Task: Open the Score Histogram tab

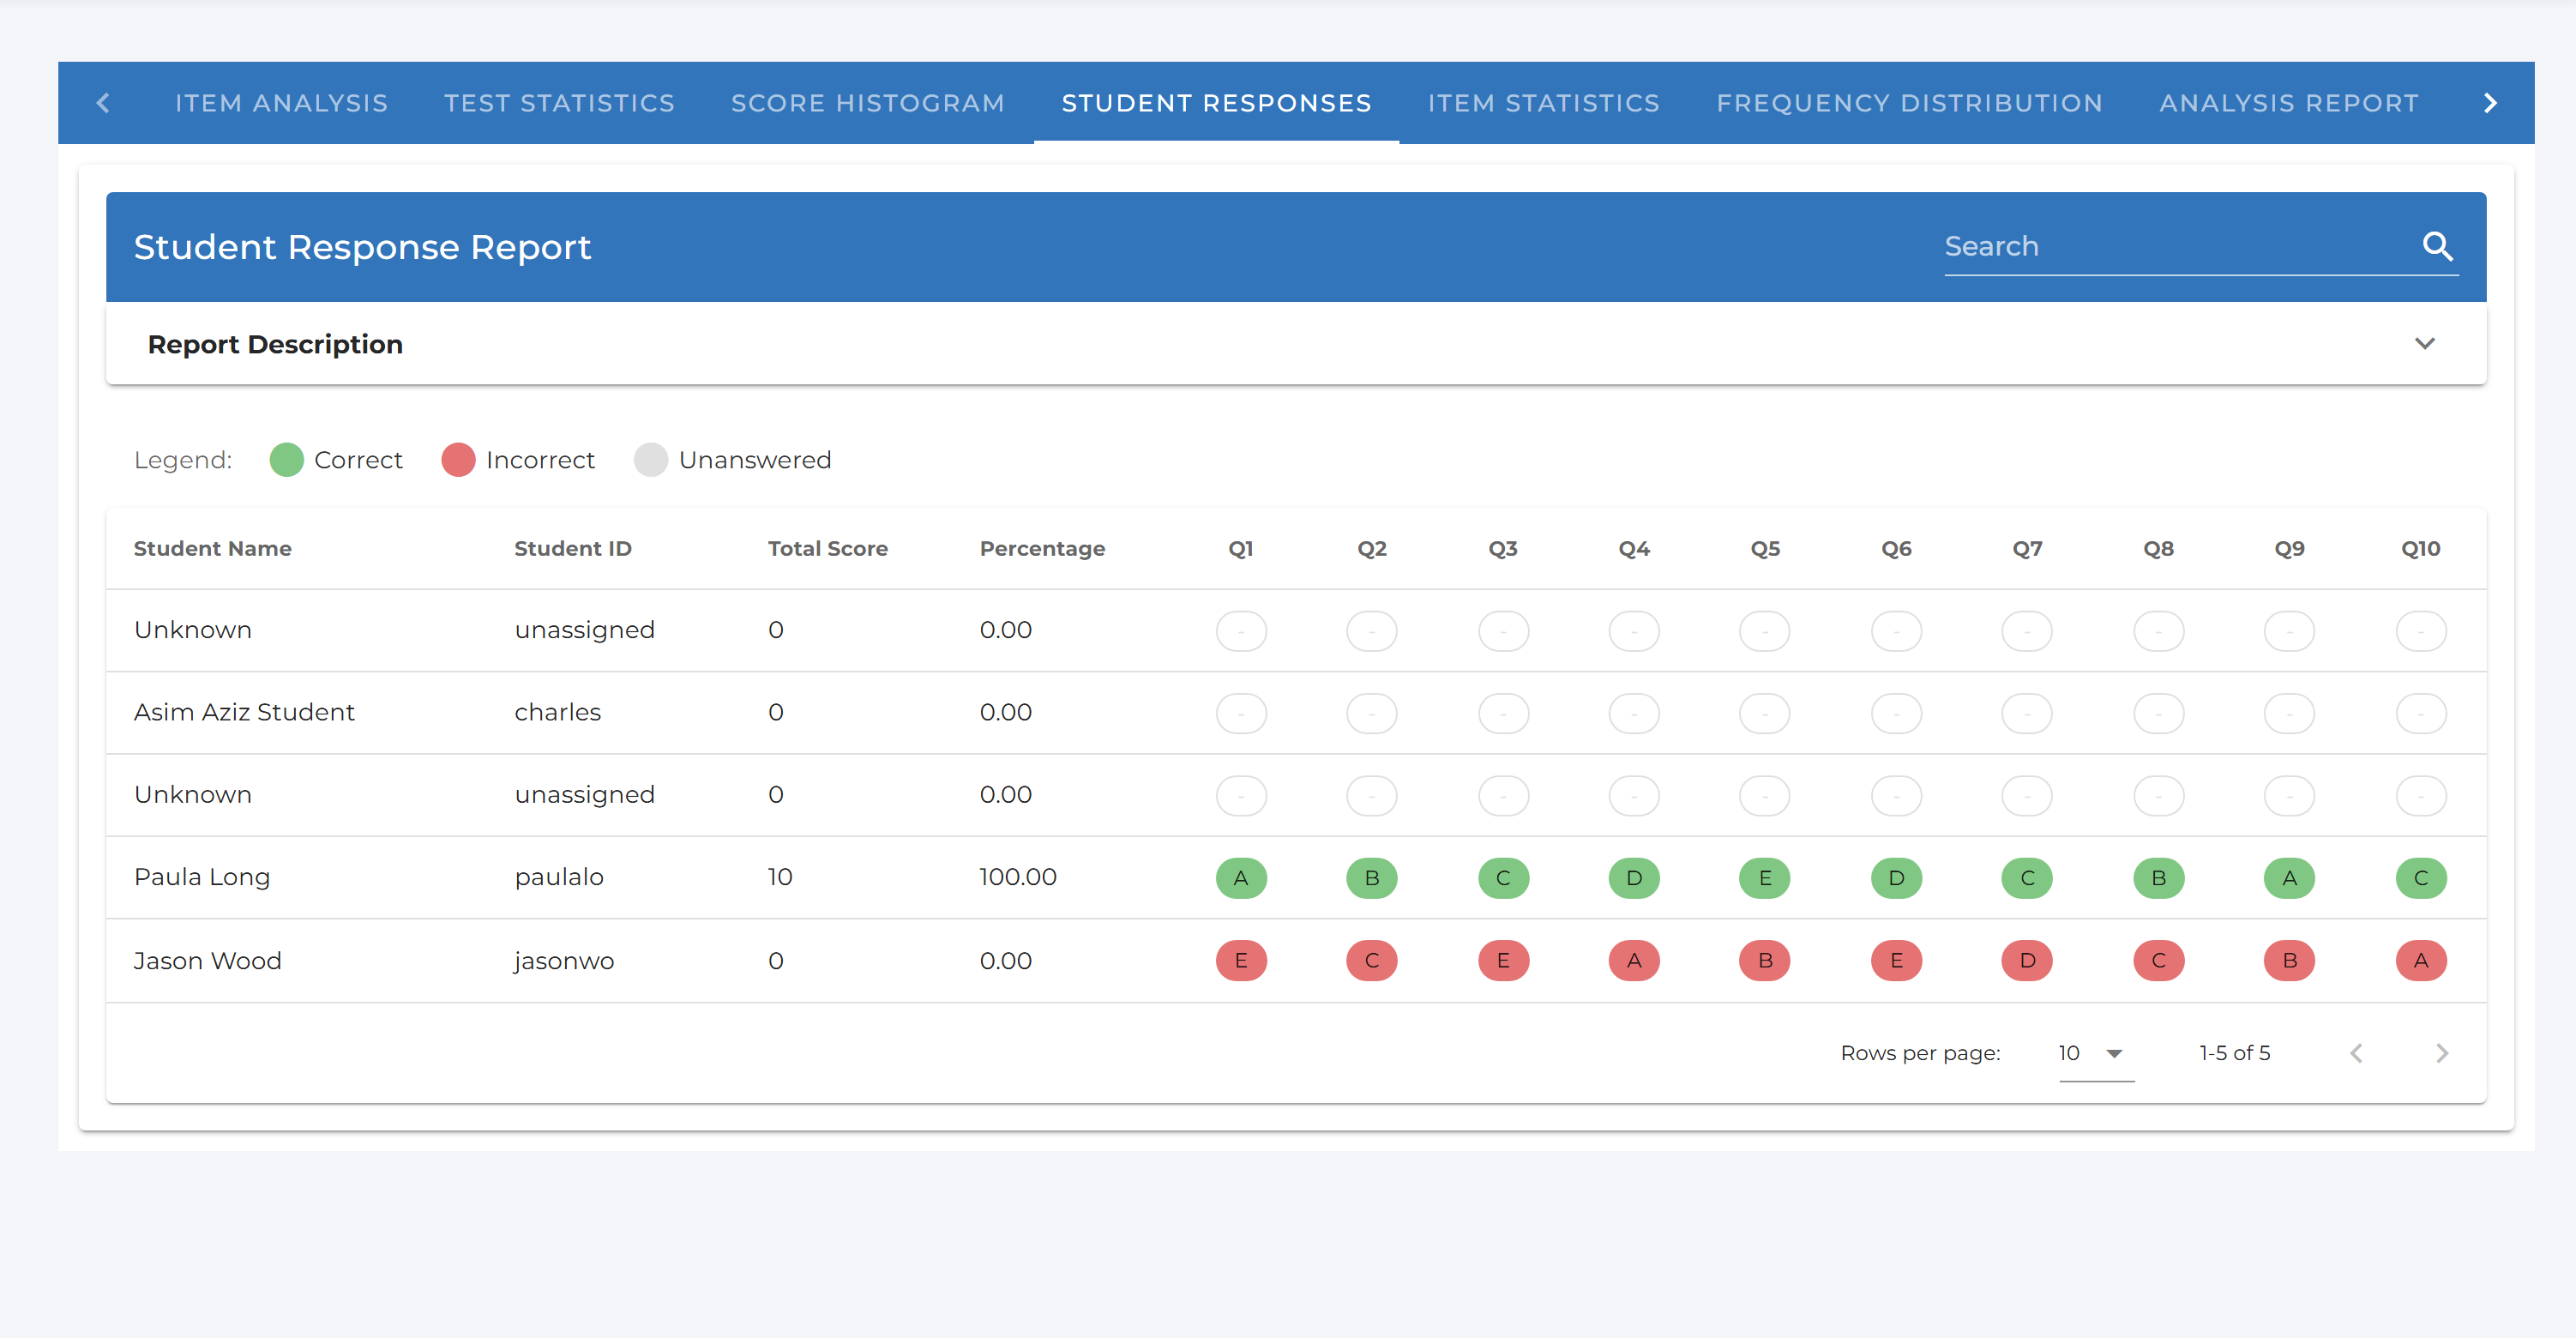Action: pos(867,103)
